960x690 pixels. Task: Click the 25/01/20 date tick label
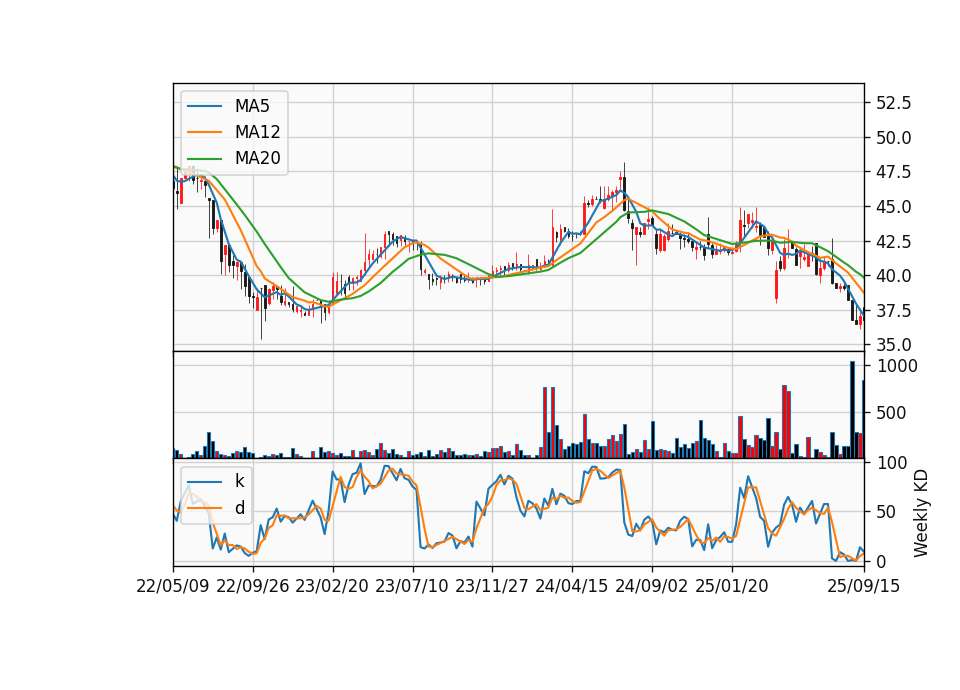tap(732, 586)
